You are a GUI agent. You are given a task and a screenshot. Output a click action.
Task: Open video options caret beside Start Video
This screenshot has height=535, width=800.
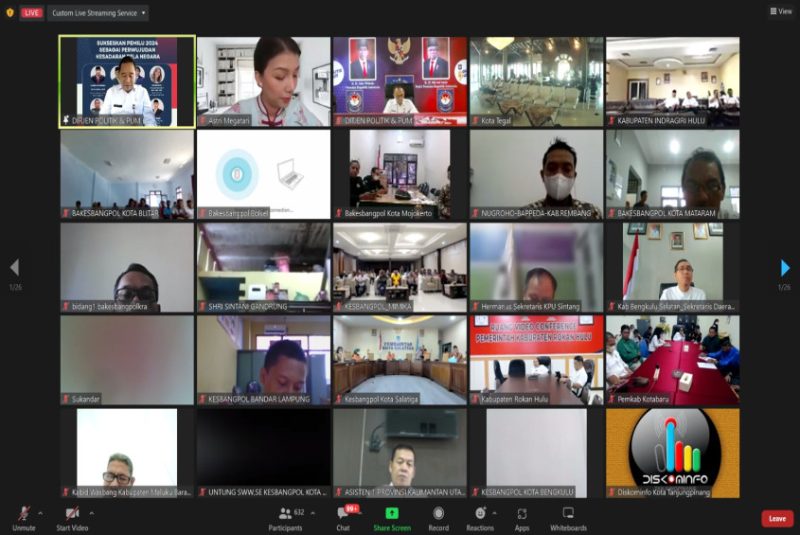click(91, 513)
